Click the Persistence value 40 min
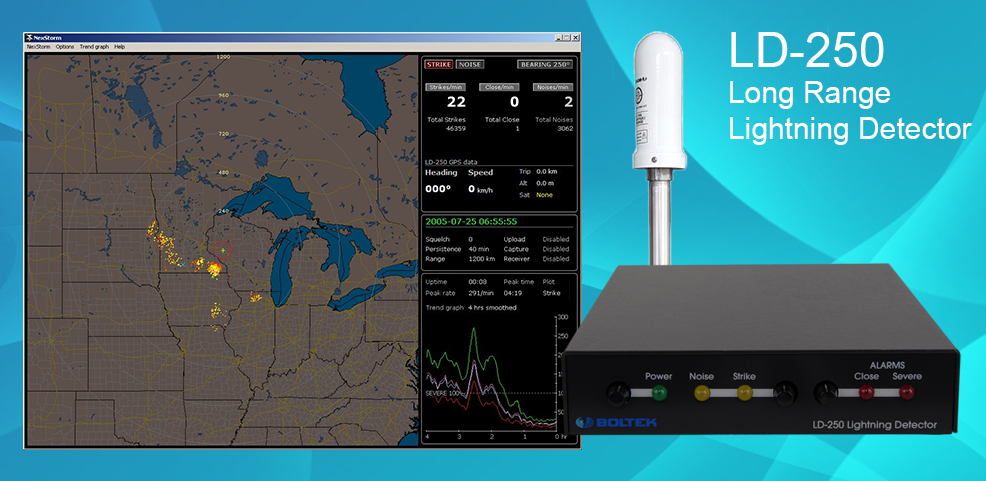Image resolution: width=986 pixels, height=481 pixels. point(479,249)
